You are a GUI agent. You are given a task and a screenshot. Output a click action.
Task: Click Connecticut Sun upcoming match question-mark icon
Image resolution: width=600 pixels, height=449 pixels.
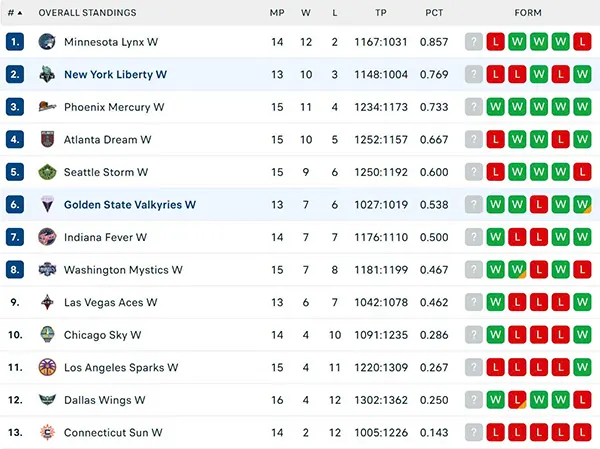tap(474, 432)
